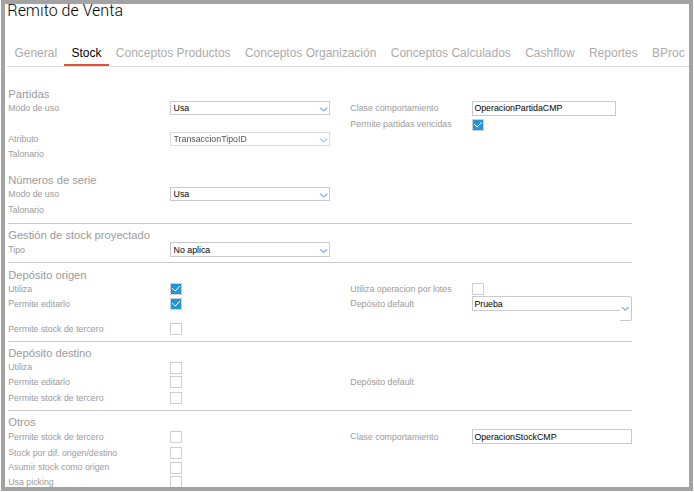694x492 pixels.
Task: Switch to the General tab
Action: click(x=36, y=53)
